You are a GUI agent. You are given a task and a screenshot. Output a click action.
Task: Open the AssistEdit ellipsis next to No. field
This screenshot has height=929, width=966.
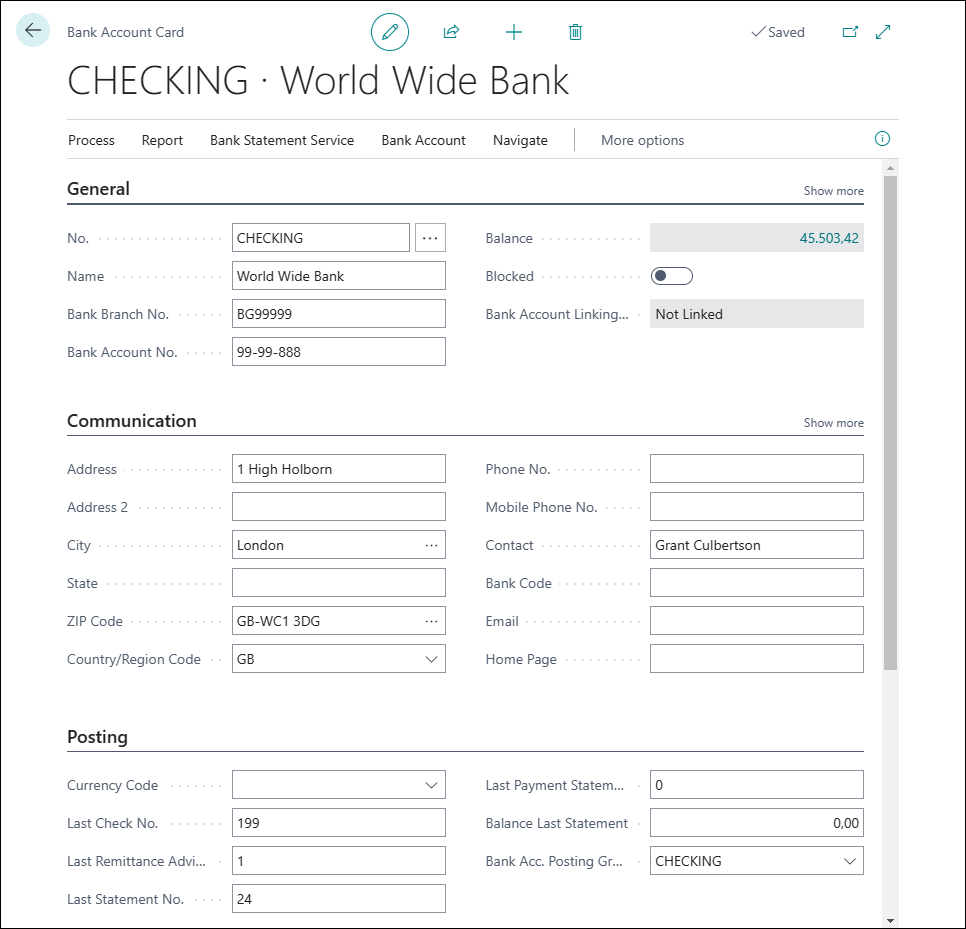coord(430,237)
